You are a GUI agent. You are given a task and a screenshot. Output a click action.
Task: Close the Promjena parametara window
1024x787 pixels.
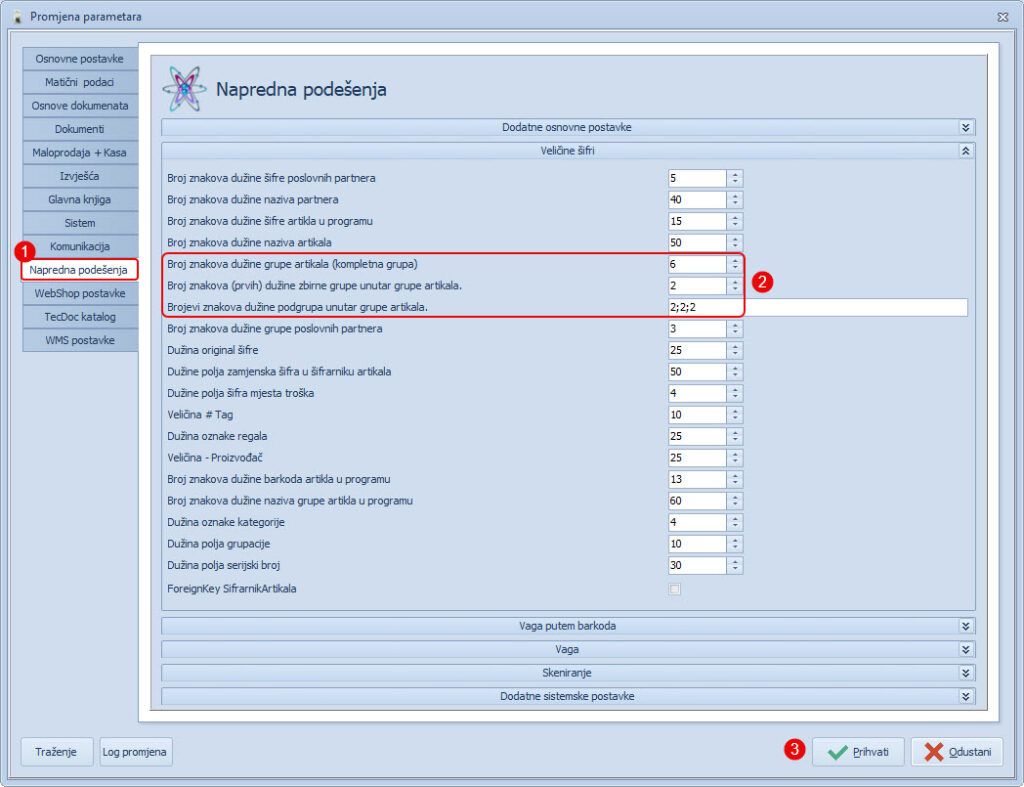tap(1002, 17)
